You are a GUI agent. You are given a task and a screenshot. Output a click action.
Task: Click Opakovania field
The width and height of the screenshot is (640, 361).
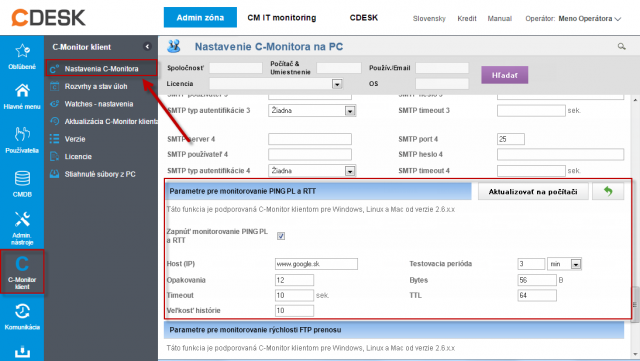tap(294, 280)
